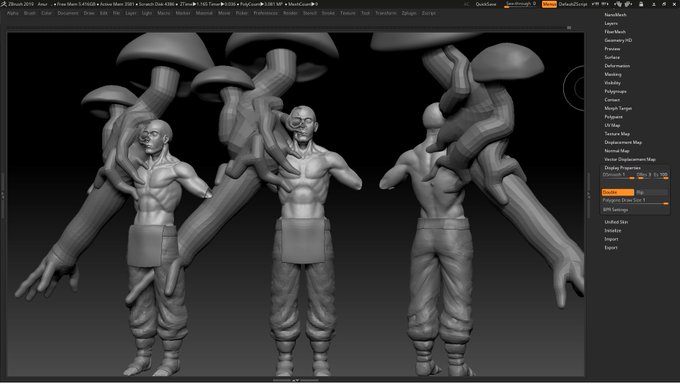Image resolution: width=680 pixels, height=384 pixels.
Task: Open BPR Settings in Display Properties
Action: pyautogui.click(x=615, y=210)
